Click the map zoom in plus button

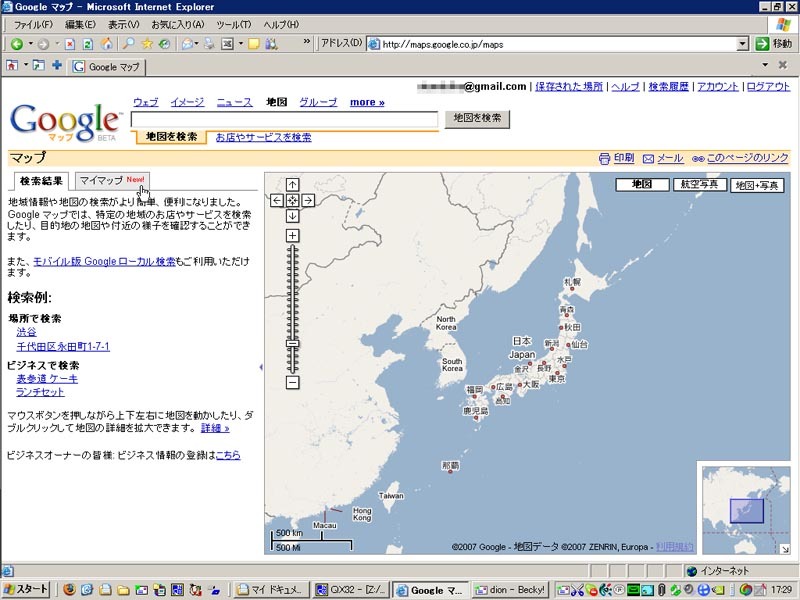click(x=292, y=235)
